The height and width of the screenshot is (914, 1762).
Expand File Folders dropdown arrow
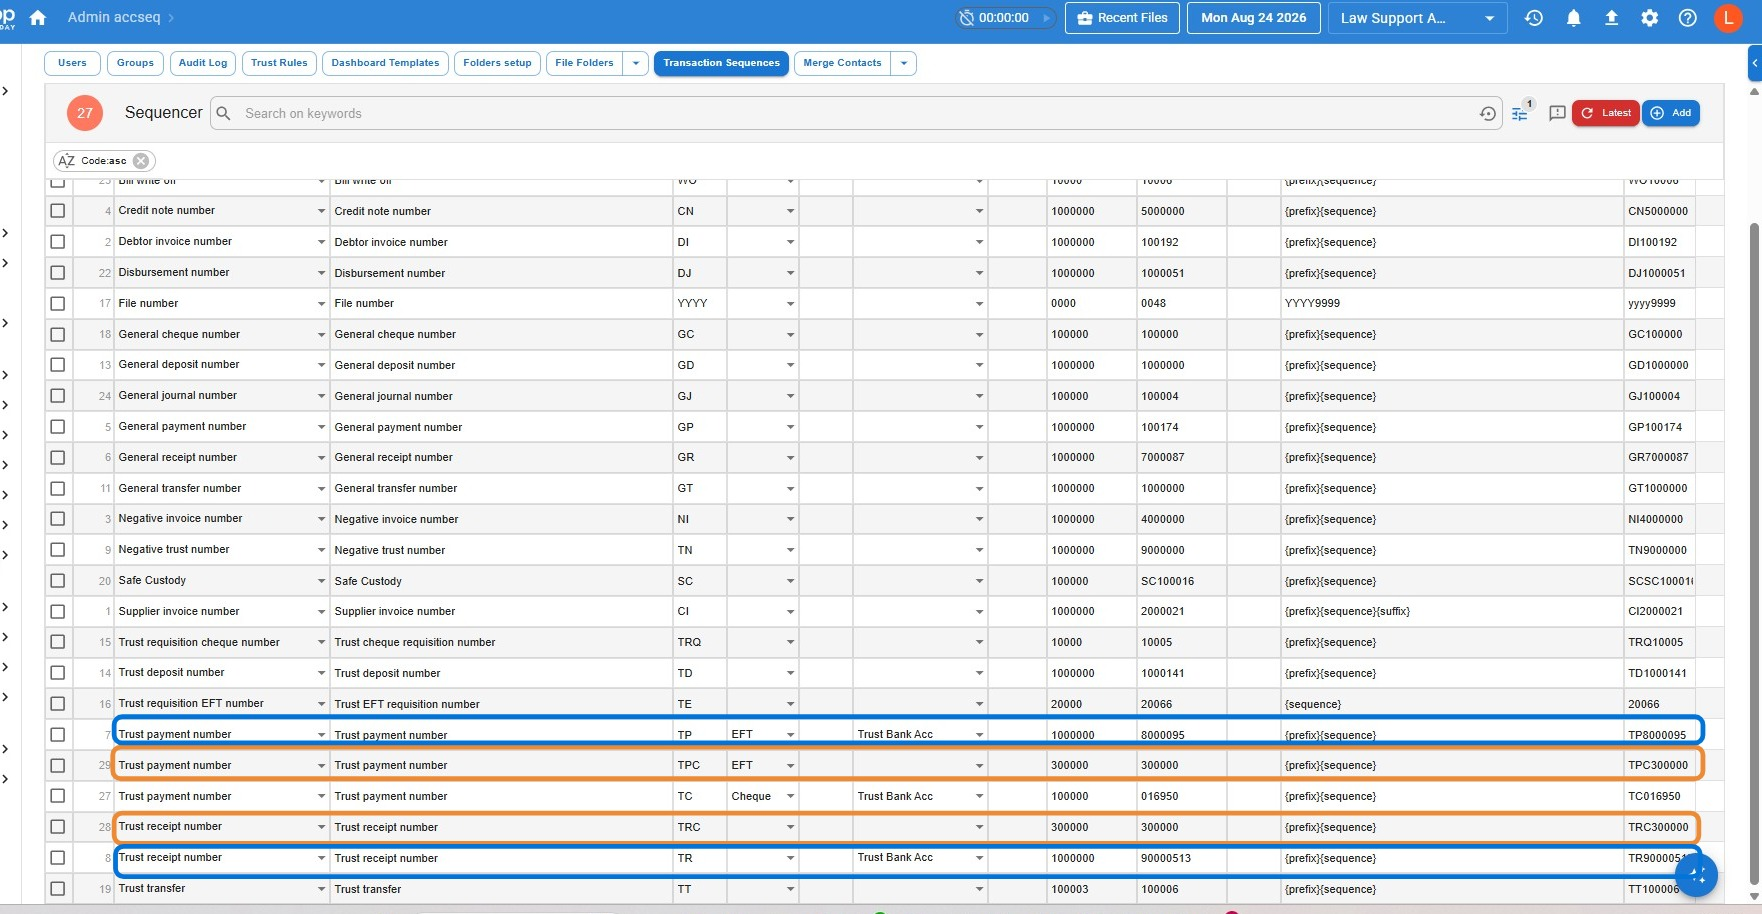click(x=636, y=63)
